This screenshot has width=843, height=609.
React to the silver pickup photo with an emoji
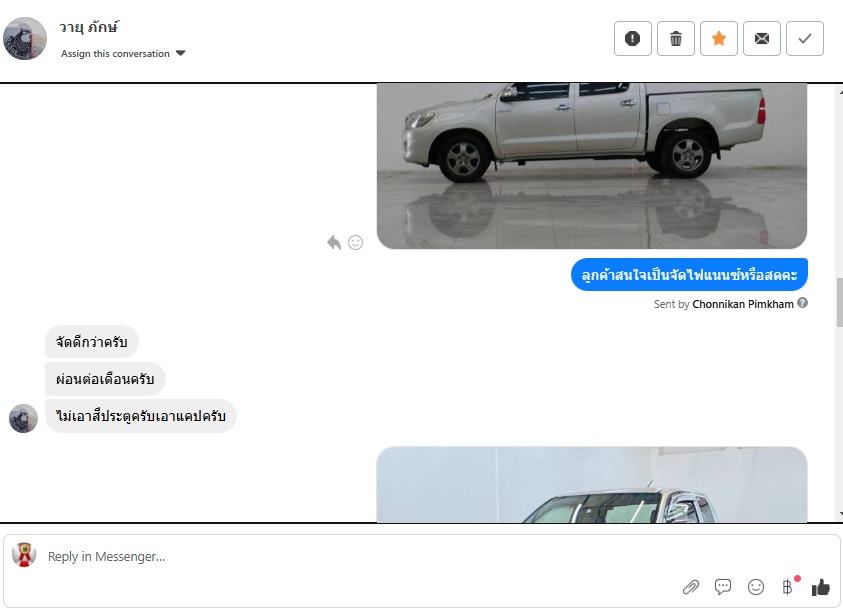coord(355,242)
